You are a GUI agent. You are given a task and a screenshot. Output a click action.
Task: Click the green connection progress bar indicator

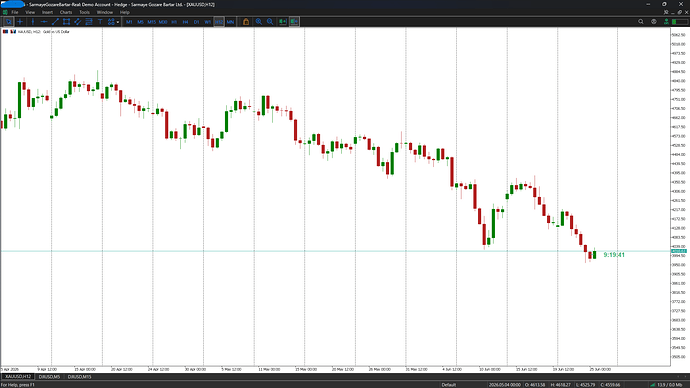pyautogui.click(x=680, y=22)
